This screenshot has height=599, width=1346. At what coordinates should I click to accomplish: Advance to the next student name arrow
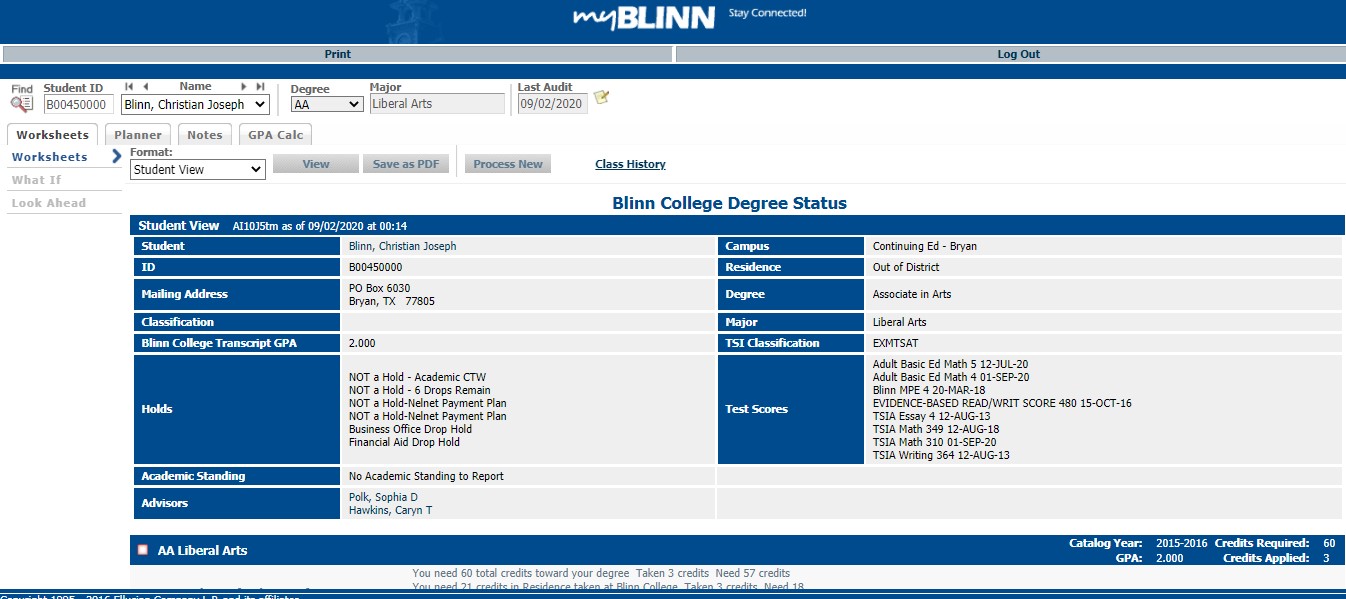[x=244, y=86]
